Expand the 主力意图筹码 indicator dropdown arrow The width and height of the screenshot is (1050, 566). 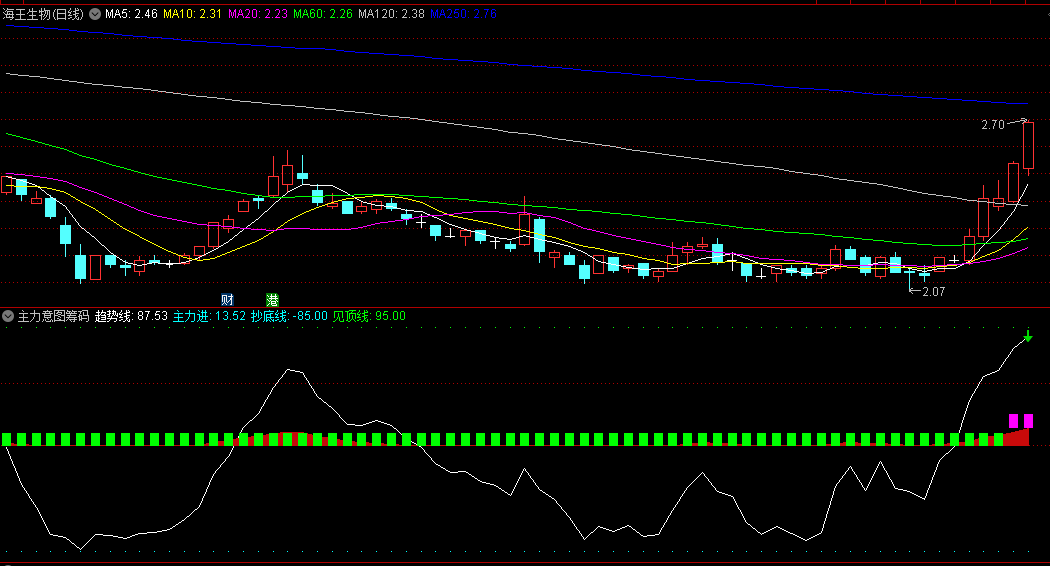pos(8,316)
